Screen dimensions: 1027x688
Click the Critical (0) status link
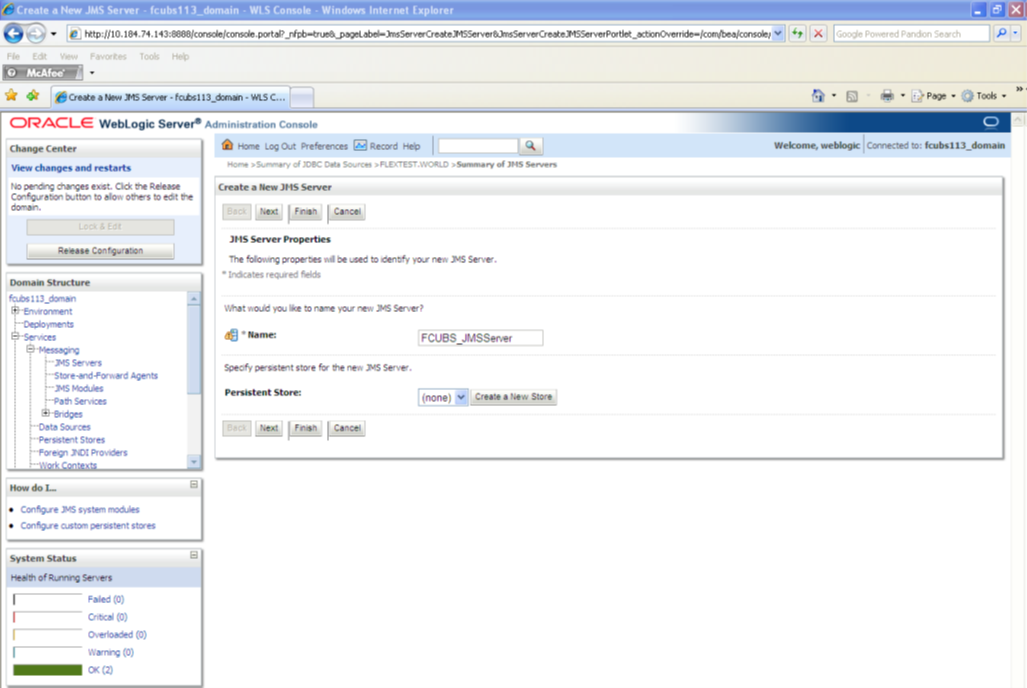(x=107, y=617)
